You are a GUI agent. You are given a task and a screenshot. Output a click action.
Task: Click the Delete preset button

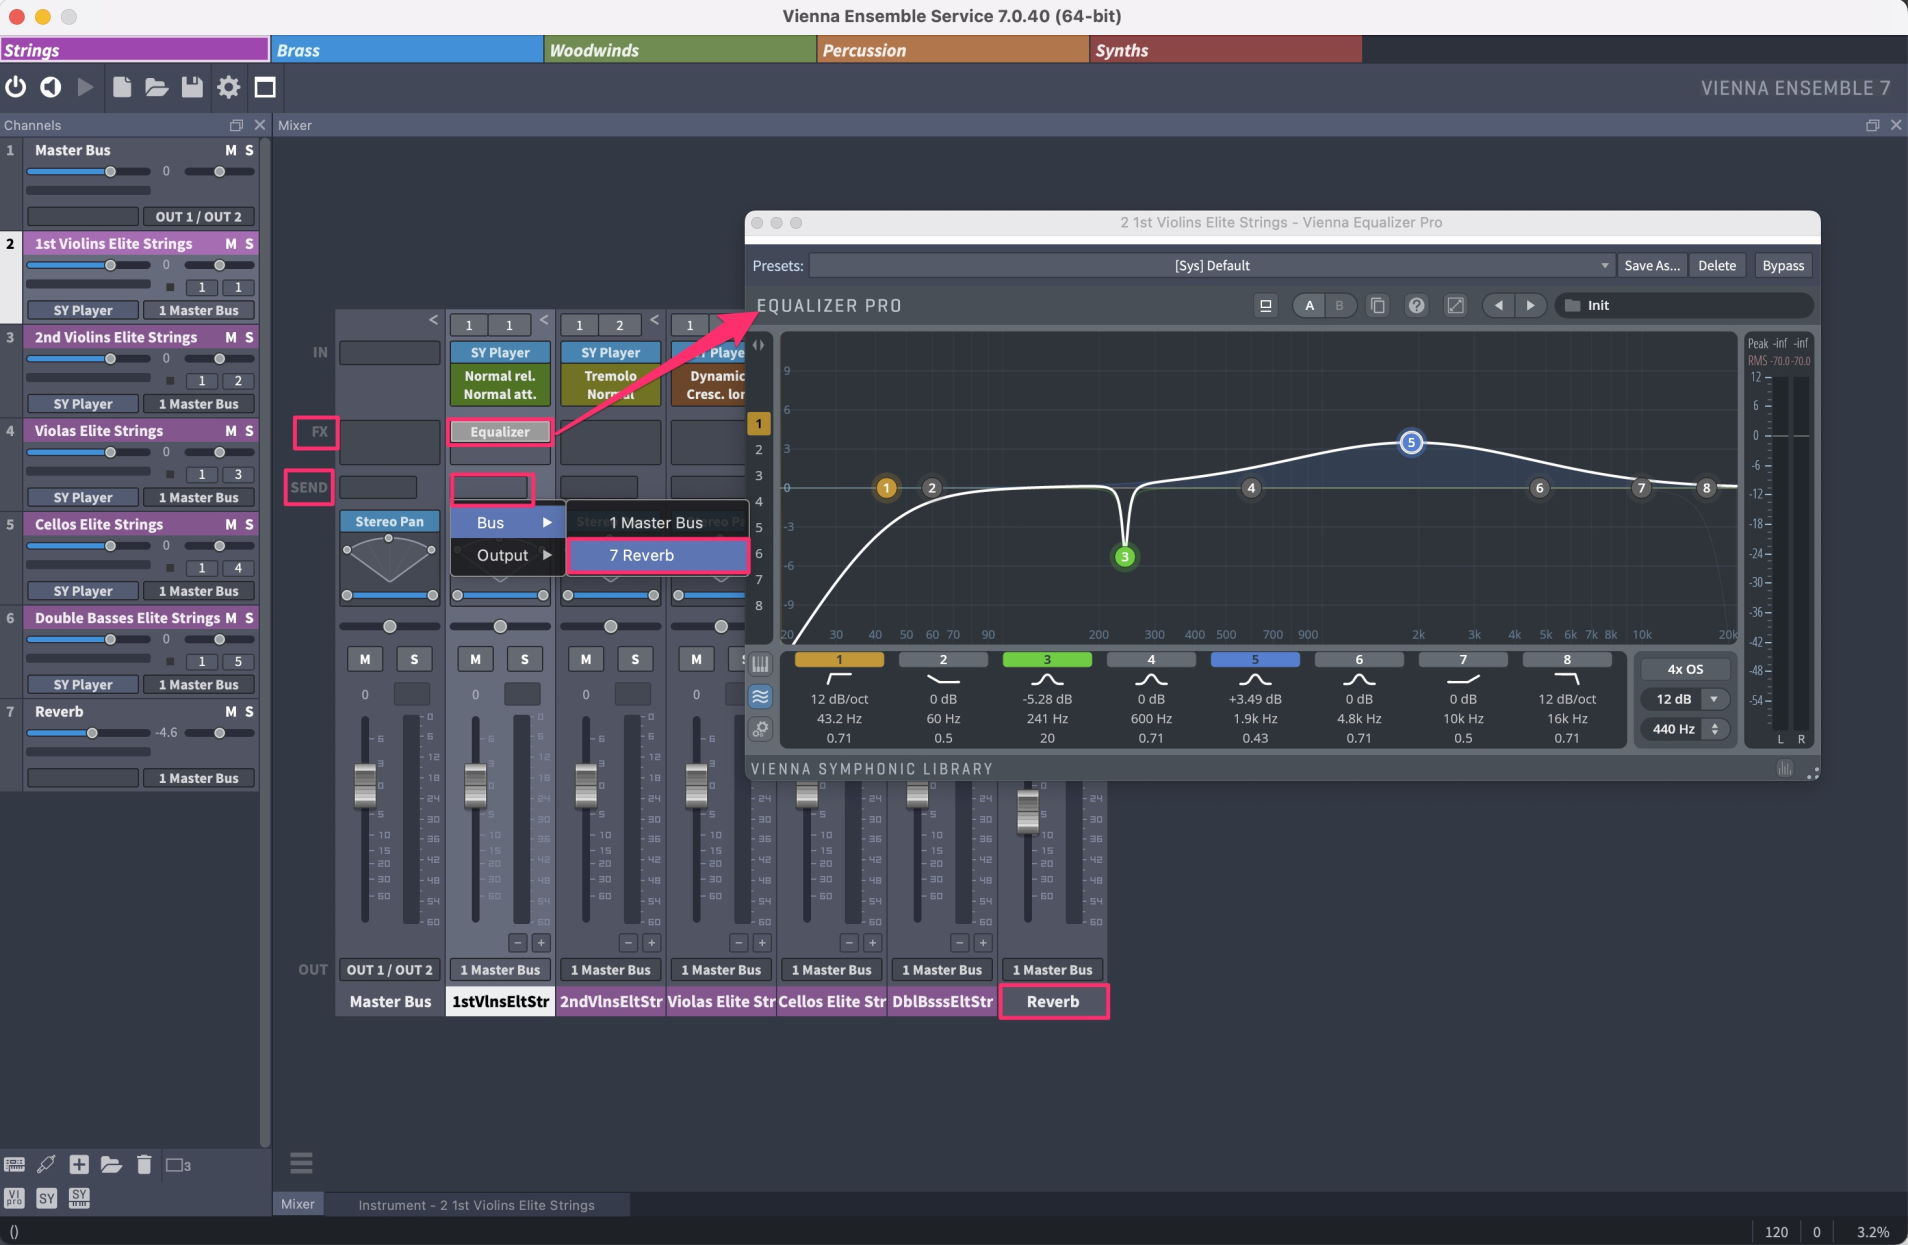click(x=1717, y=266)
